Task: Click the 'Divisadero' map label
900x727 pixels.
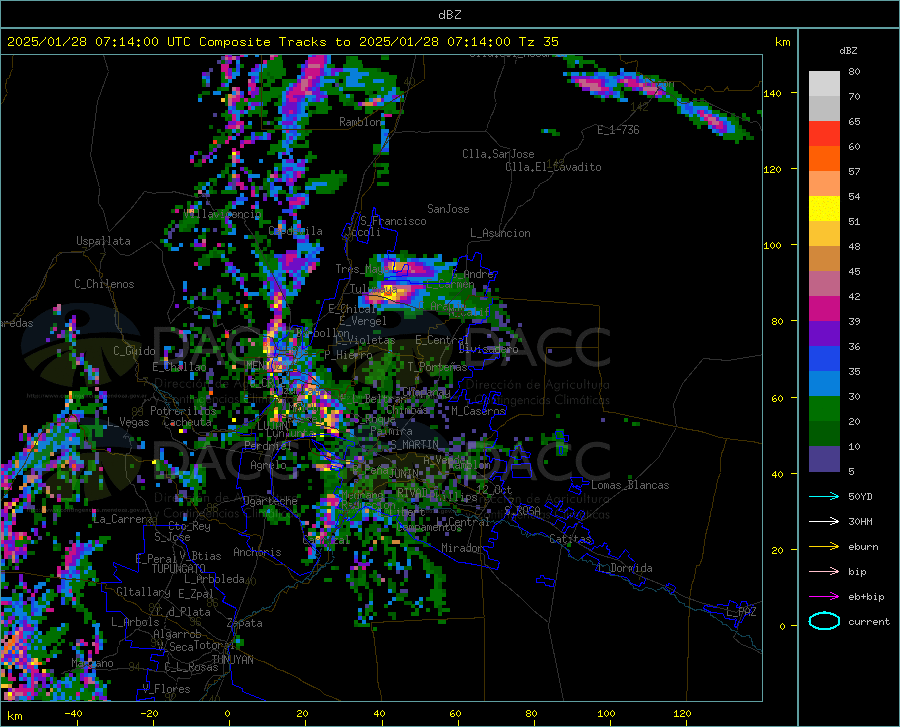Action: (488, 349)
